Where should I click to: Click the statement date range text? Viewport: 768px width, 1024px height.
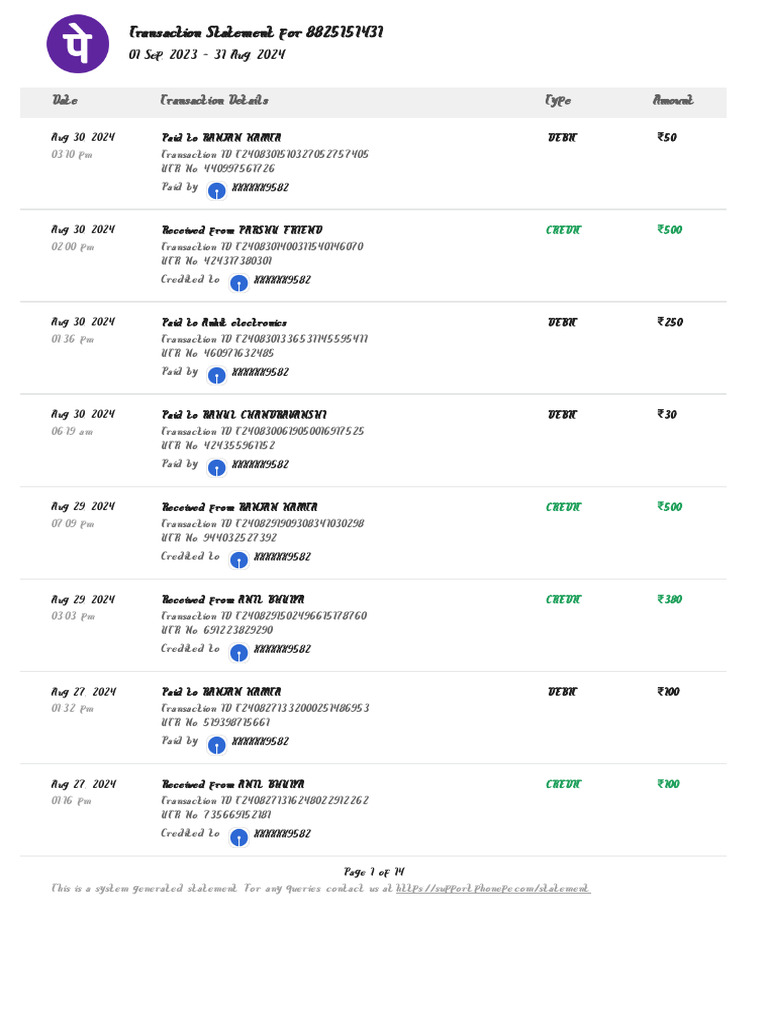[207, 55]
